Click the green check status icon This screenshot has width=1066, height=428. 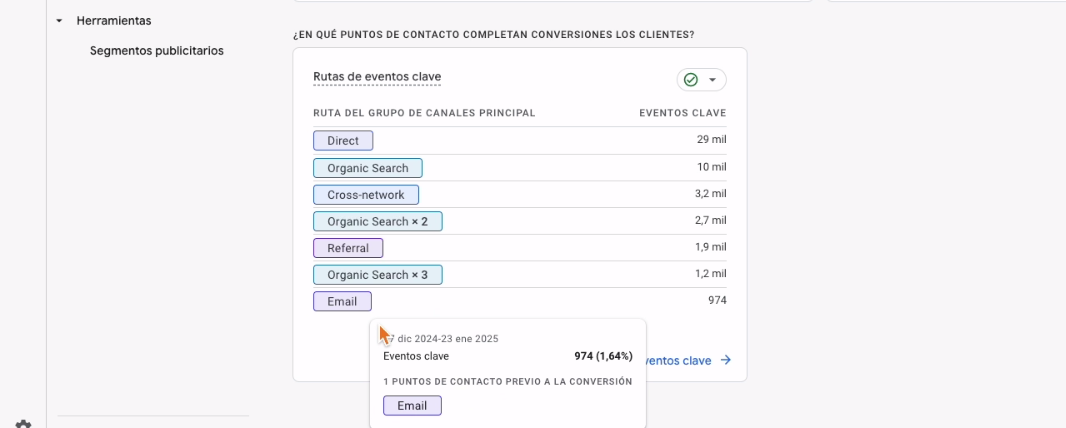690,80
